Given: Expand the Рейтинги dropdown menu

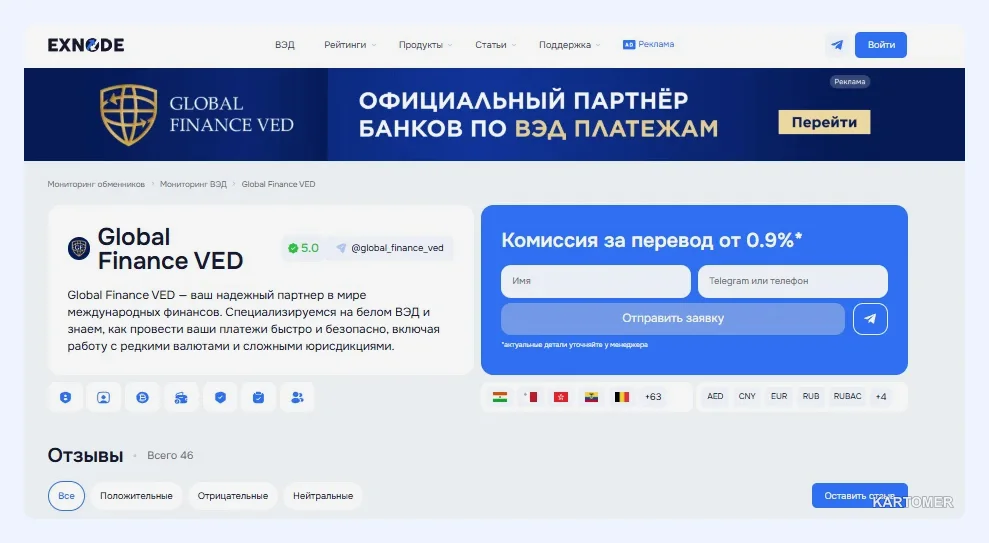Looking at the screenshot, I should click(350, 45).
